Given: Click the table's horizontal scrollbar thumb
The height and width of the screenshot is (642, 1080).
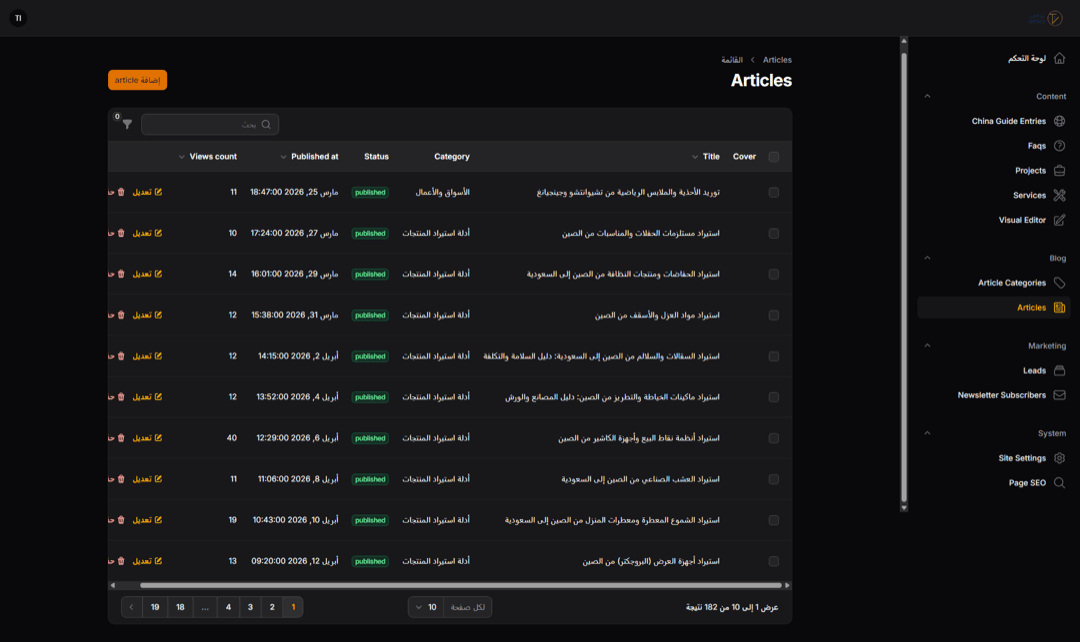Looking at the screenshot, I should pyautogui.click(x=460, y=586).
